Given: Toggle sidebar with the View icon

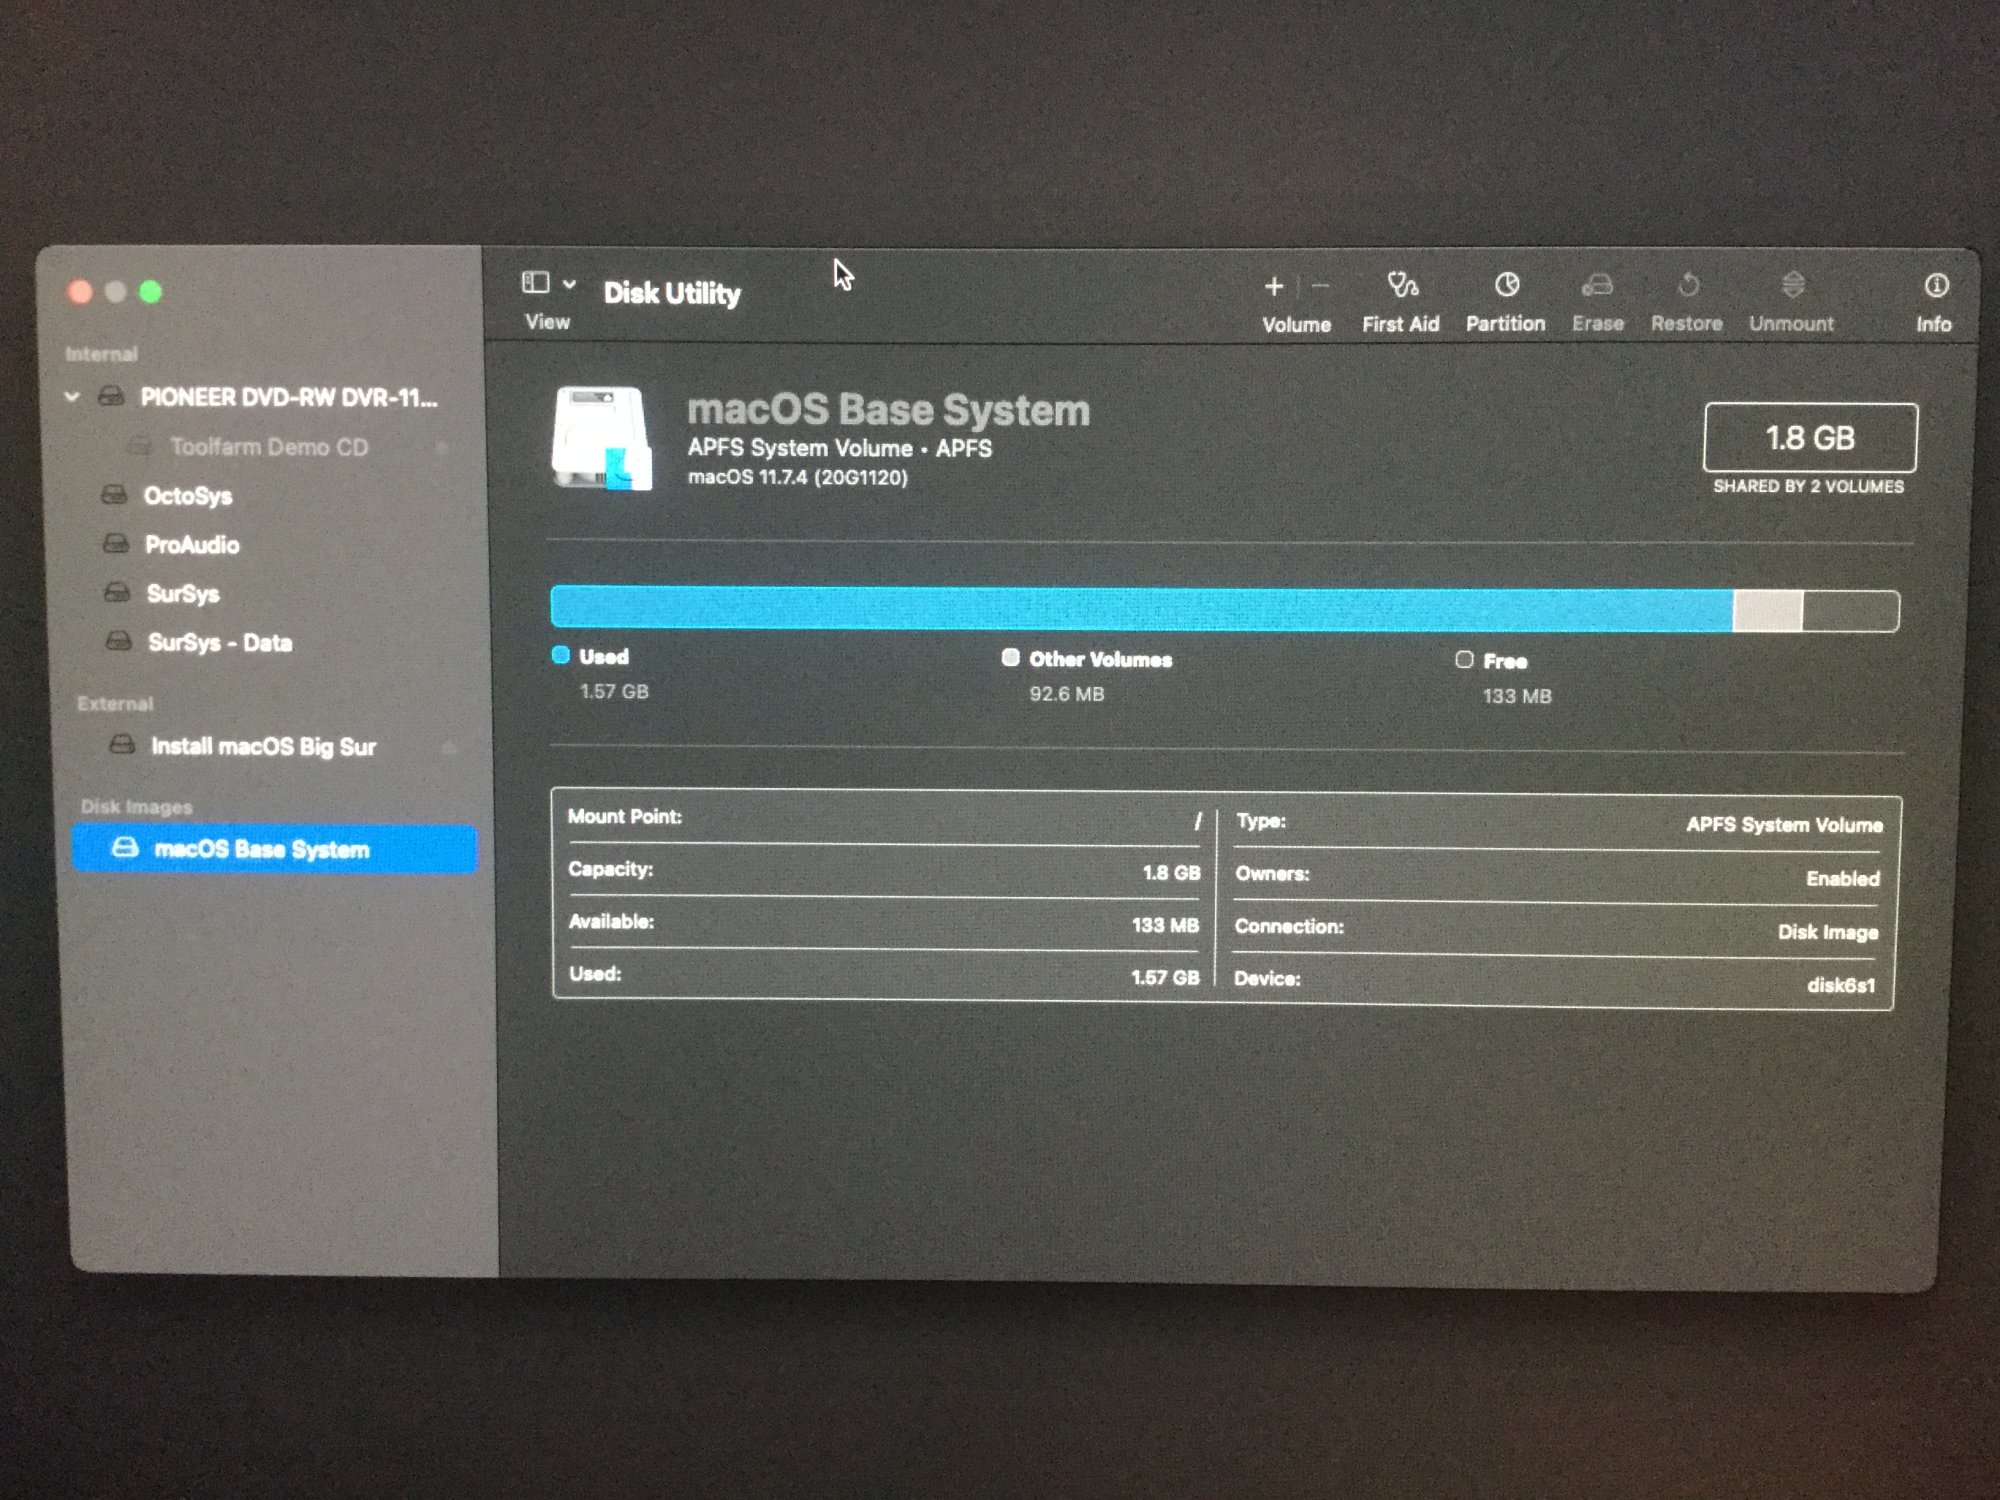Looking at the screenshot, I should tap(535, 283).
